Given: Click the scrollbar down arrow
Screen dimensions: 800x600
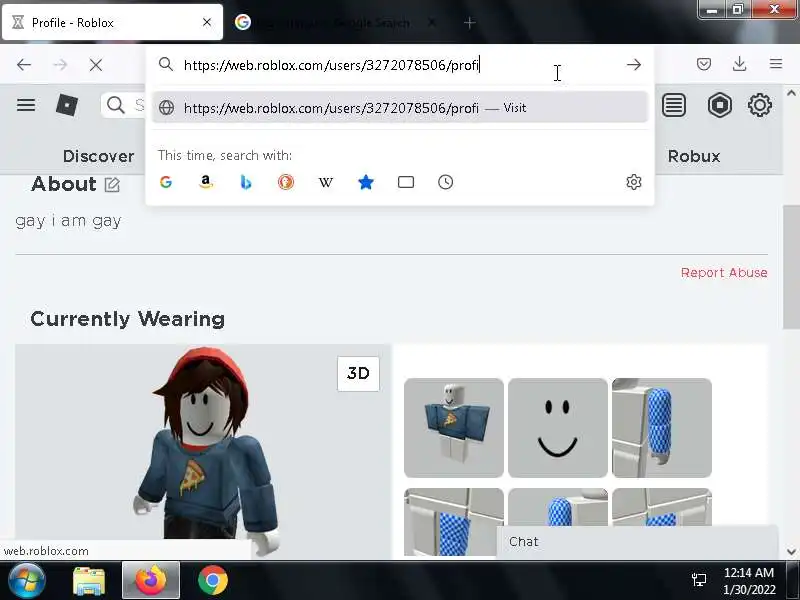Looking at the screenshot, I should point(791,552).
